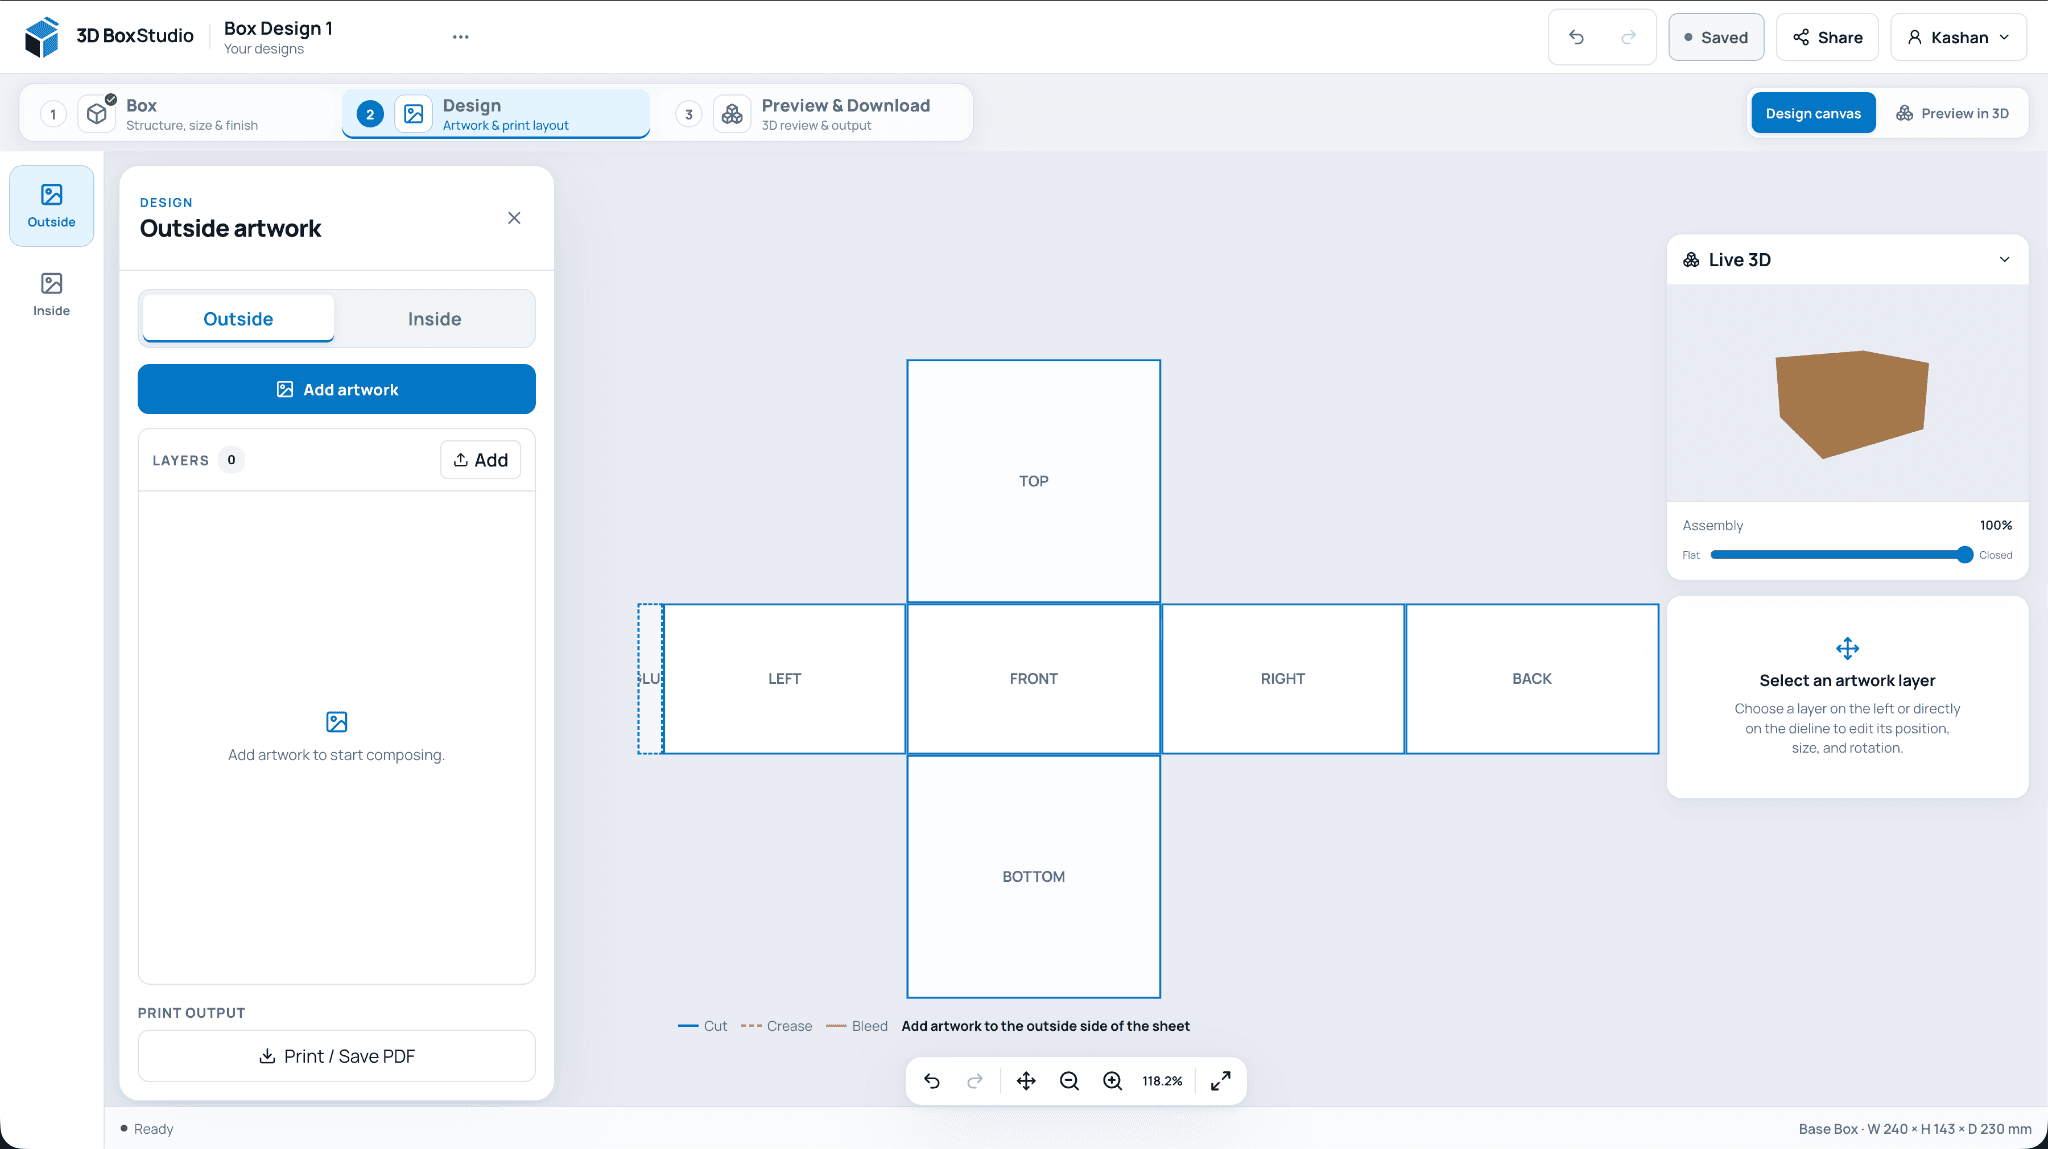Select the BACK panel on dieline
The height and width of the screenshot is (1149, 2048).
tap(1532, 679)
